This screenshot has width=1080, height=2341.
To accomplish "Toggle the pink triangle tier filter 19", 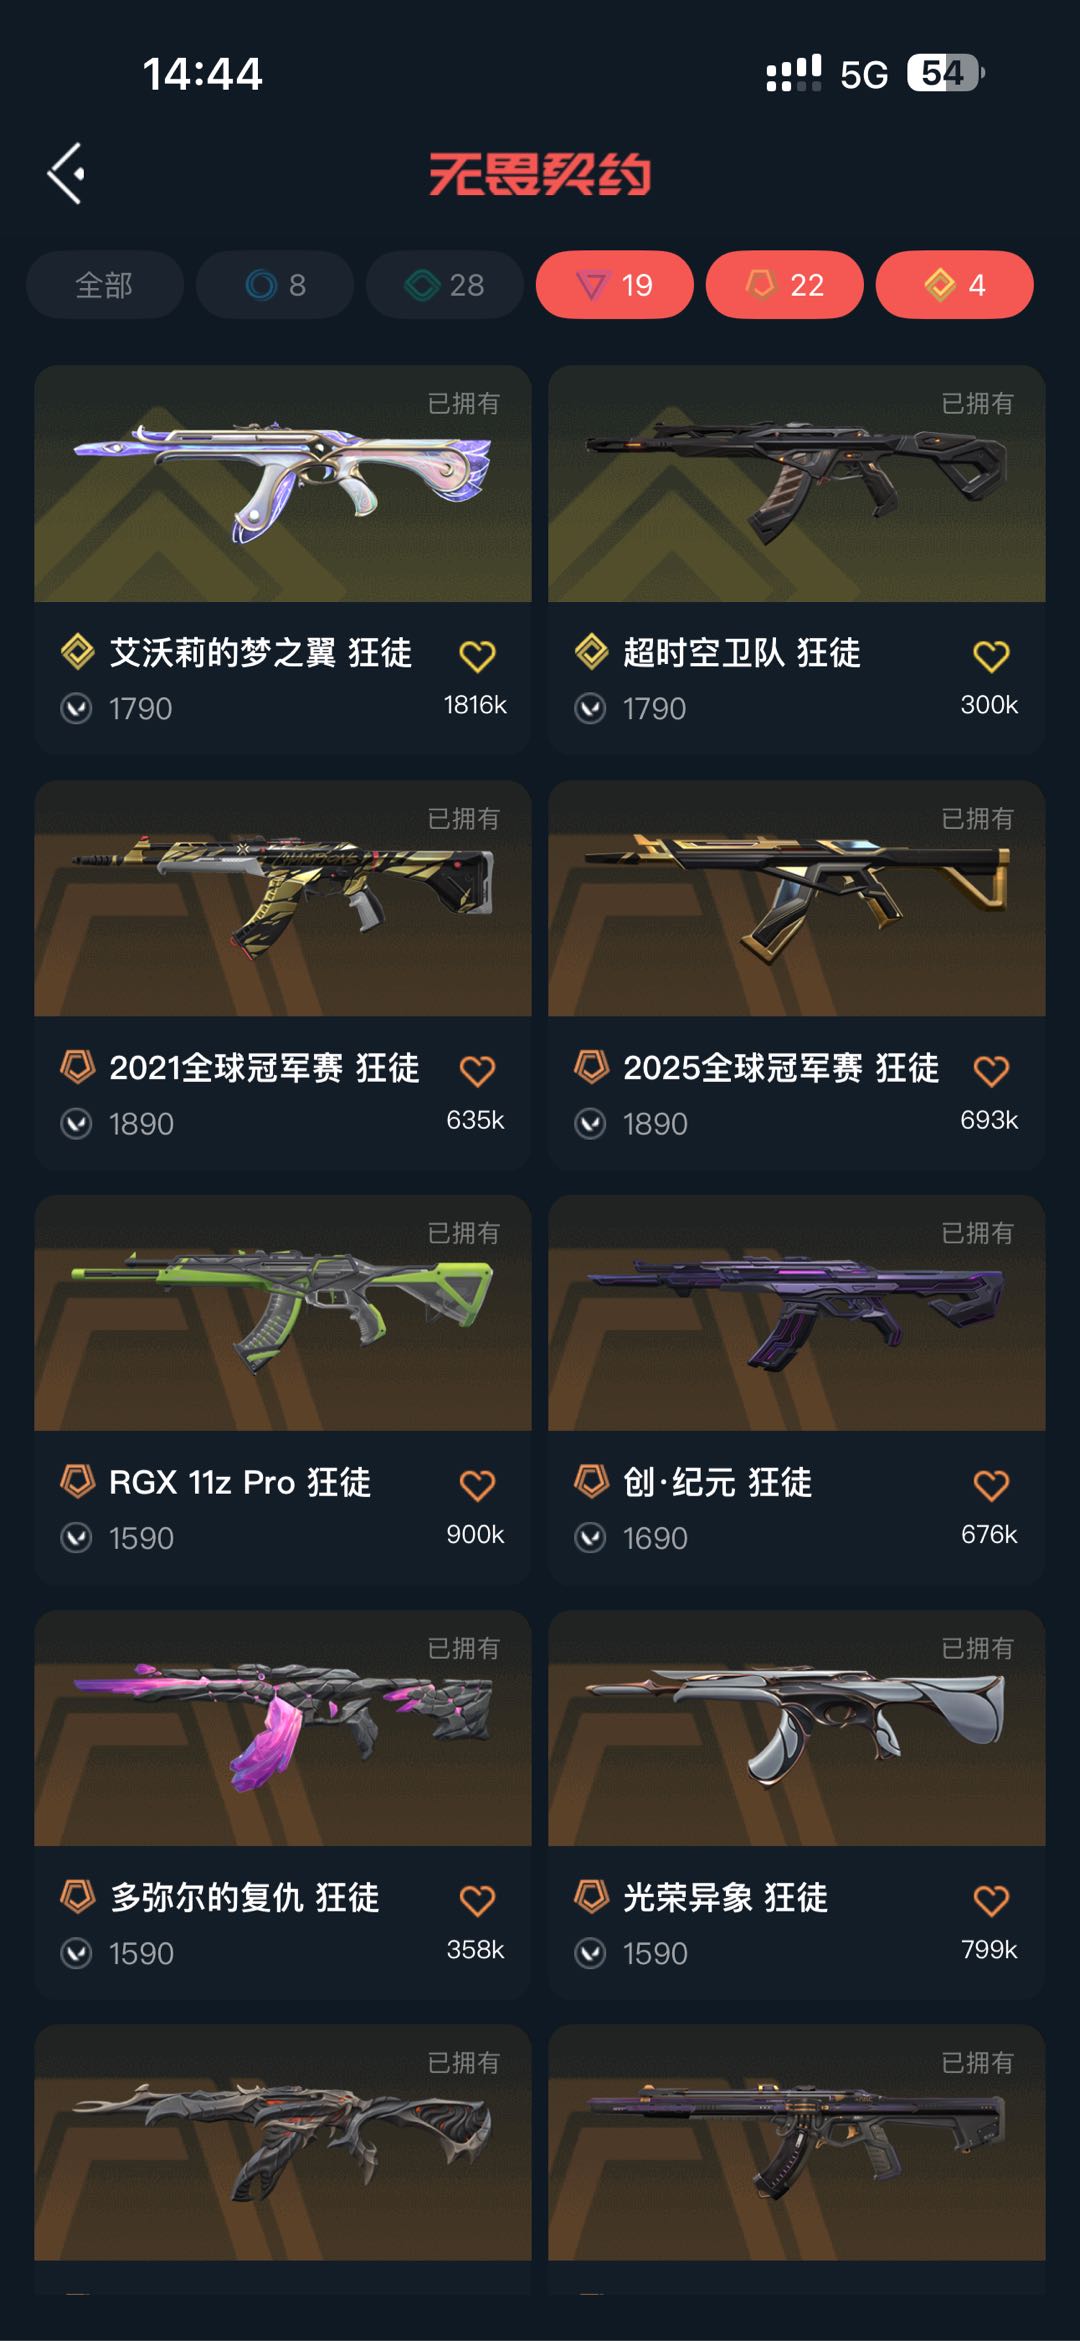I will pos(615,285).
